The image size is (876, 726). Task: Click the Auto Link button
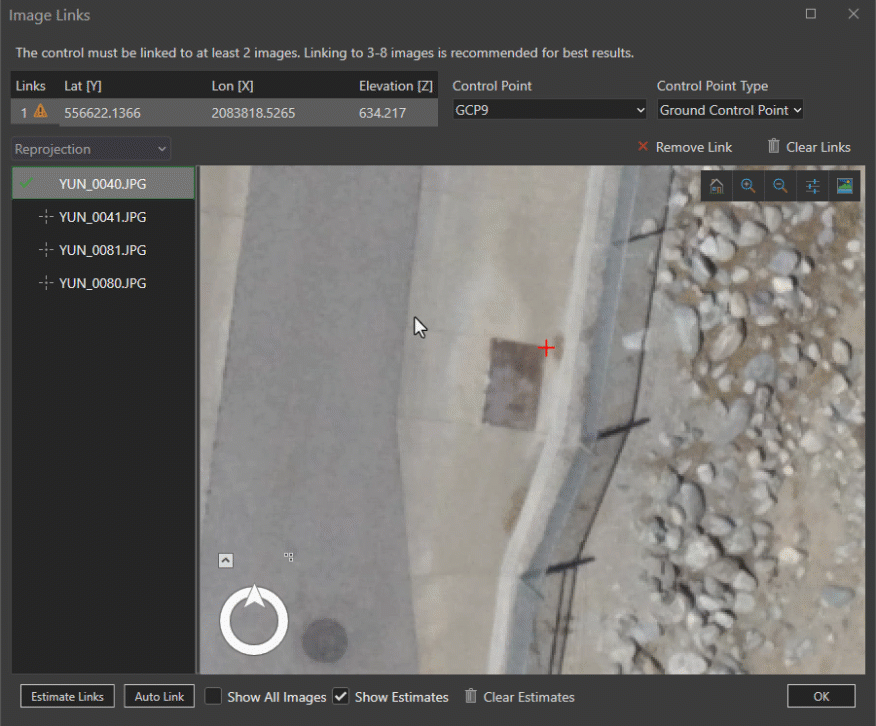click(158, 696)
